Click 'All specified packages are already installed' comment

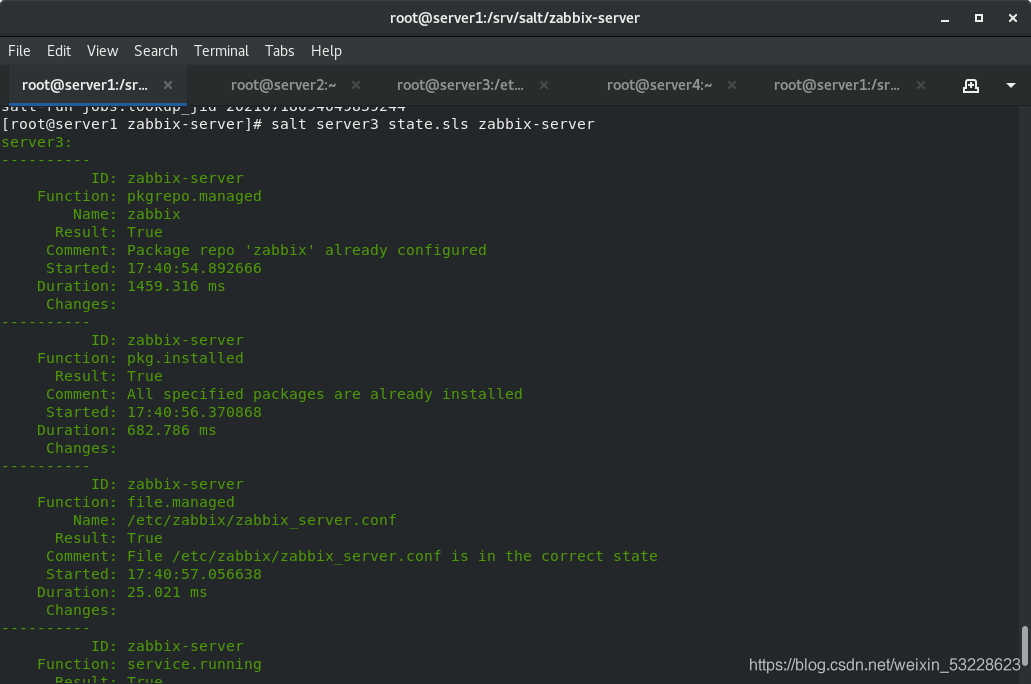[x=325, y=394]
